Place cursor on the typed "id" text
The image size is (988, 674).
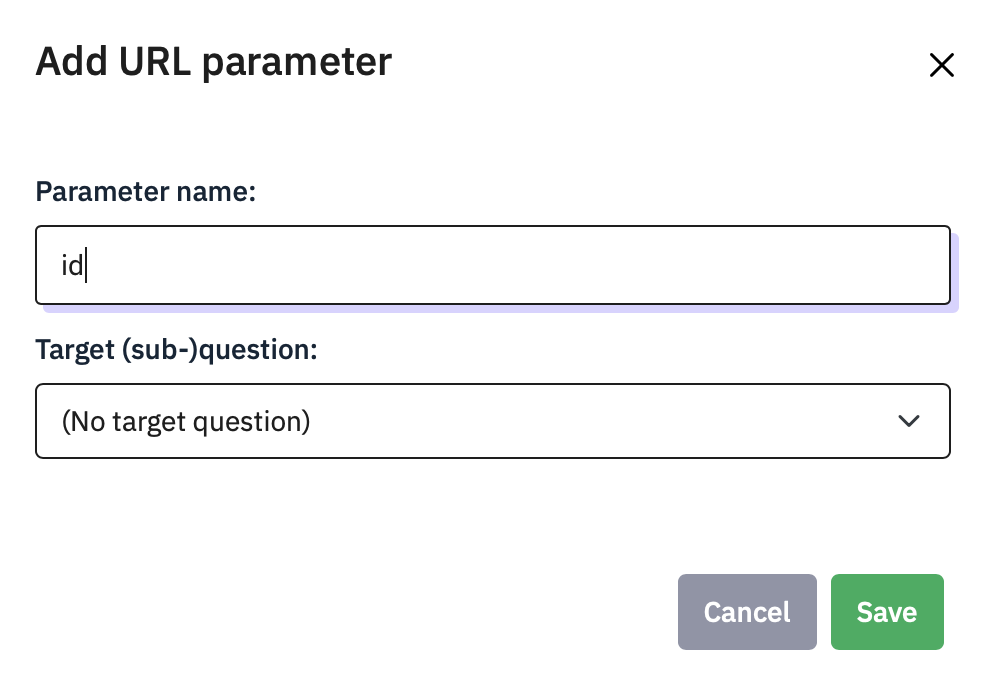point(72,267)
